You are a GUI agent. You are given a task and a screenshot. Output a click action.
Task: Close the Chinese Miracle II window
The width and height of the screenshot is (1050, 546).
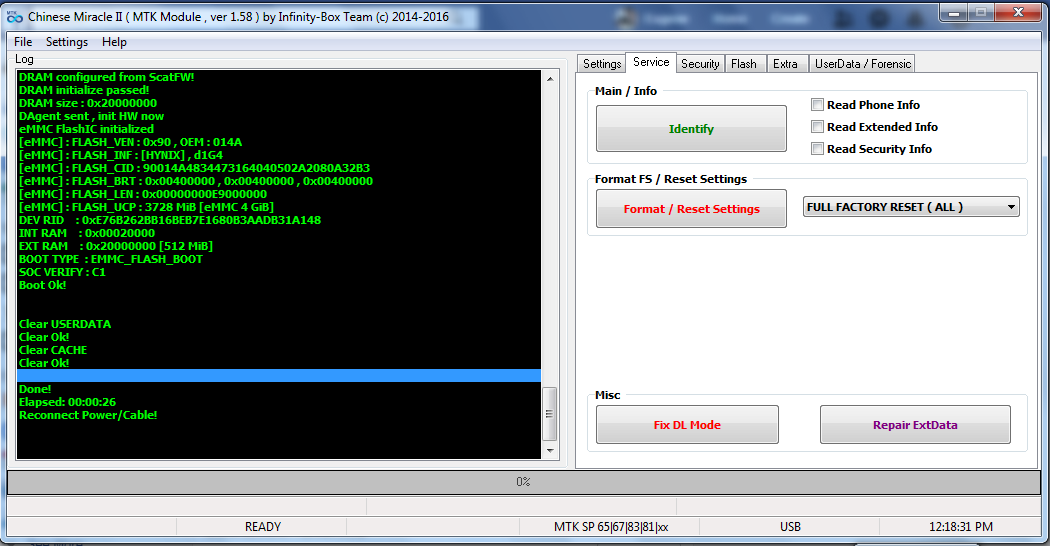pyautogui.click(x=1018, y=13)
